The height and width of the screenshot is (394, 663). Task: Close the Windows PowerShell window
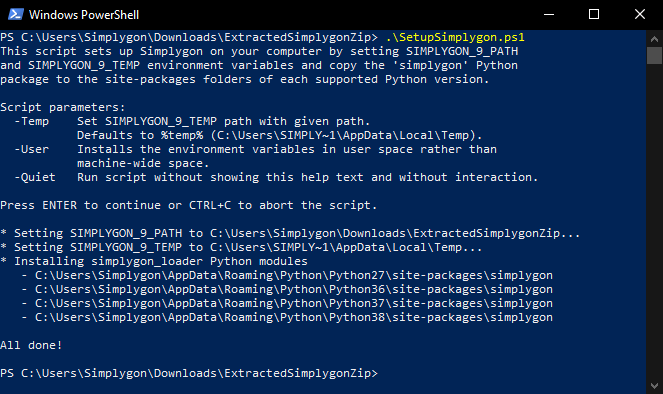(640, 14)
